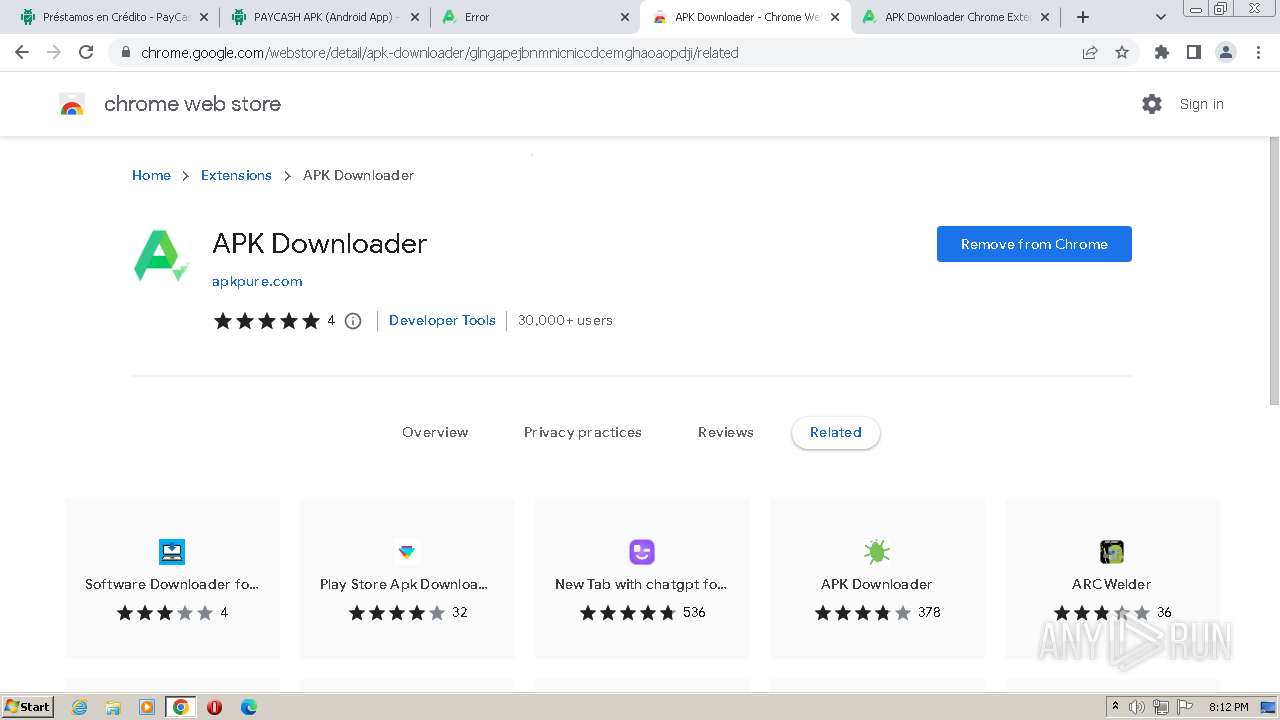Screen dimensions: 1280x720
Task: Open Play Store Apk Downloader icon
Action: [x=407, y=552]
